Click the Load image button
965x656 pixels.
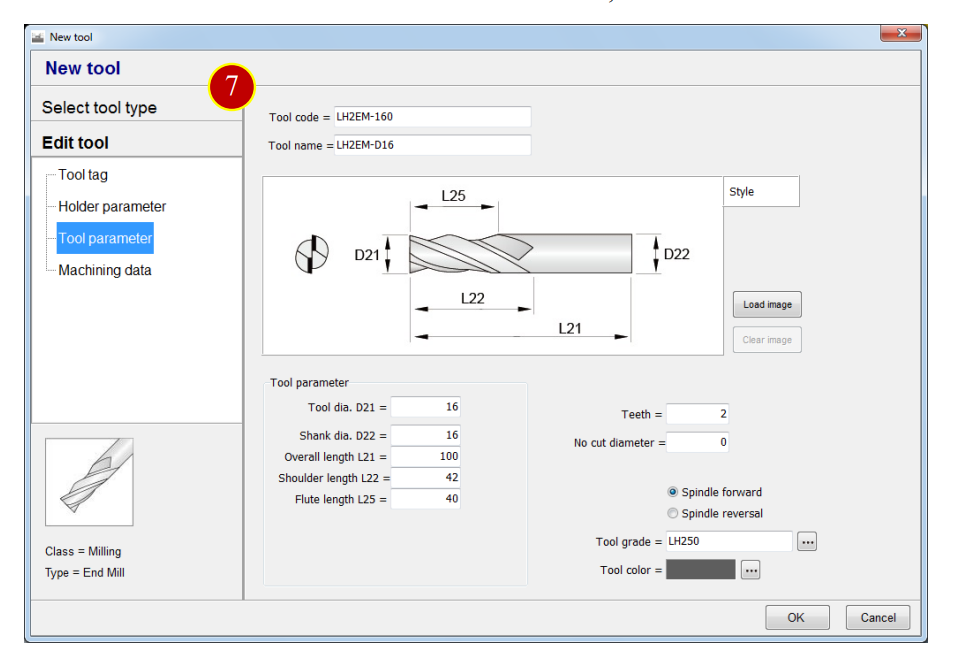(x=767, y=305)
